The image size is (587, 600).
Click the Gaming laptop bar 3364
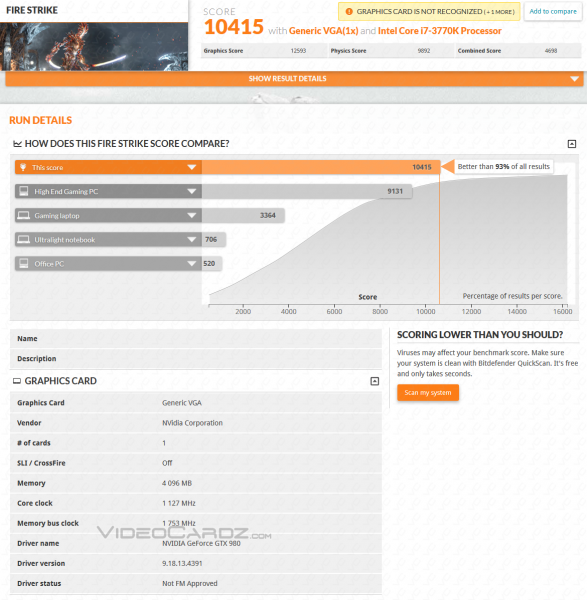pyautogui.click(x=243, y=215)
